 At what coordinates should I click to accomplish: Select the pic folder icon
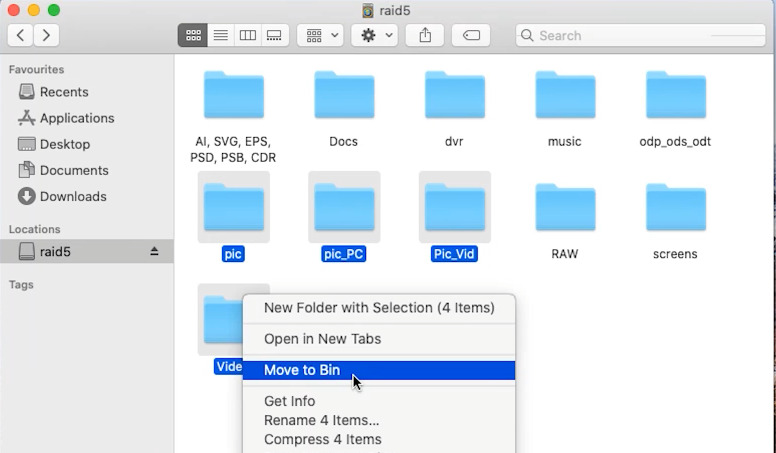point(234,207)
